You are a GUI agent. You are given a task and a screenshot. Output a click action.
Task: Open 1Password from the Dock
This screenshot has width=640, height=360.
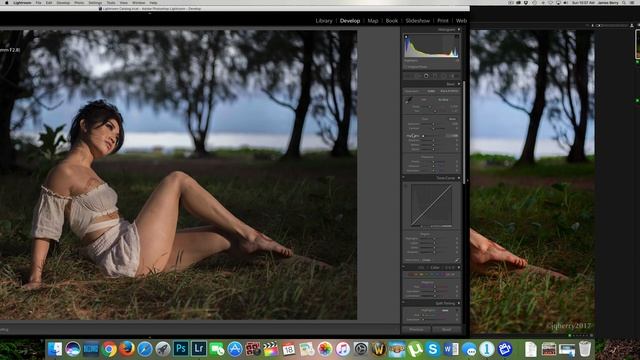click(487, 349)
